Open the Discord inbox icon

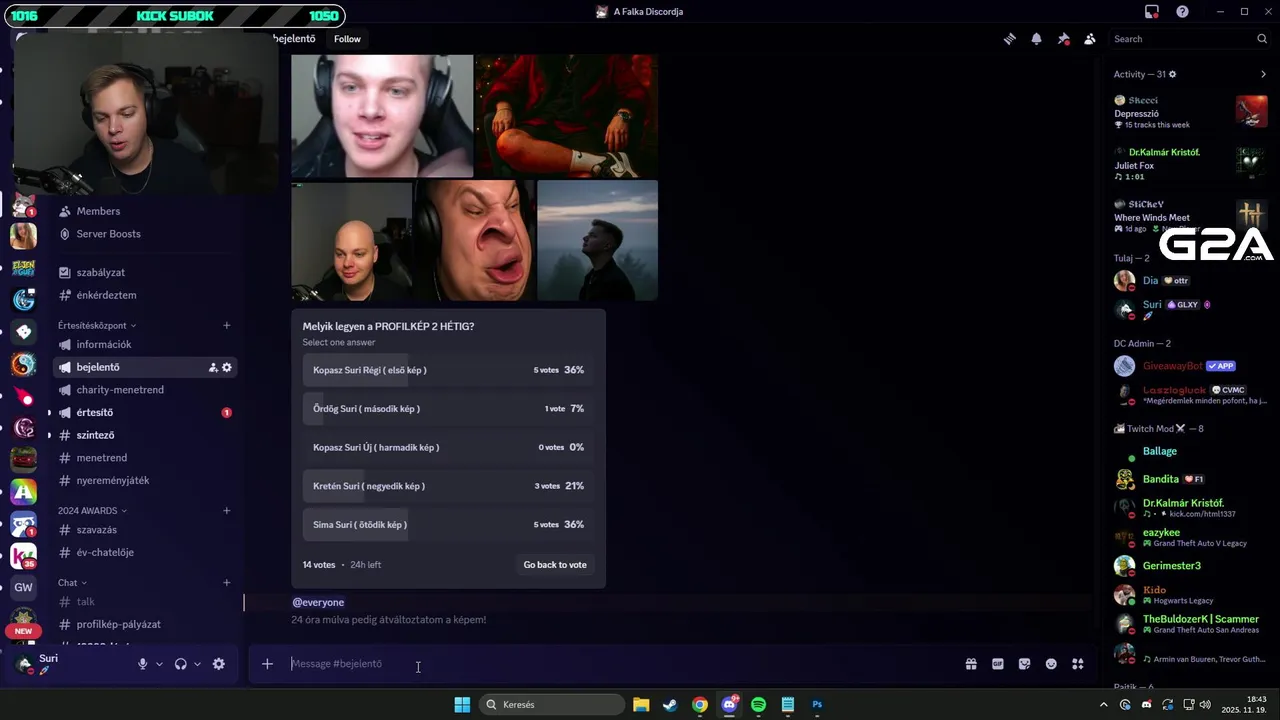[1152, 12]
